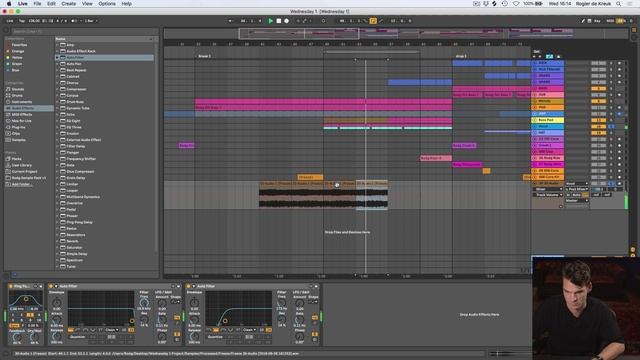Set track monitoring to Auto

pyautogui.click(x=577, y=195)
